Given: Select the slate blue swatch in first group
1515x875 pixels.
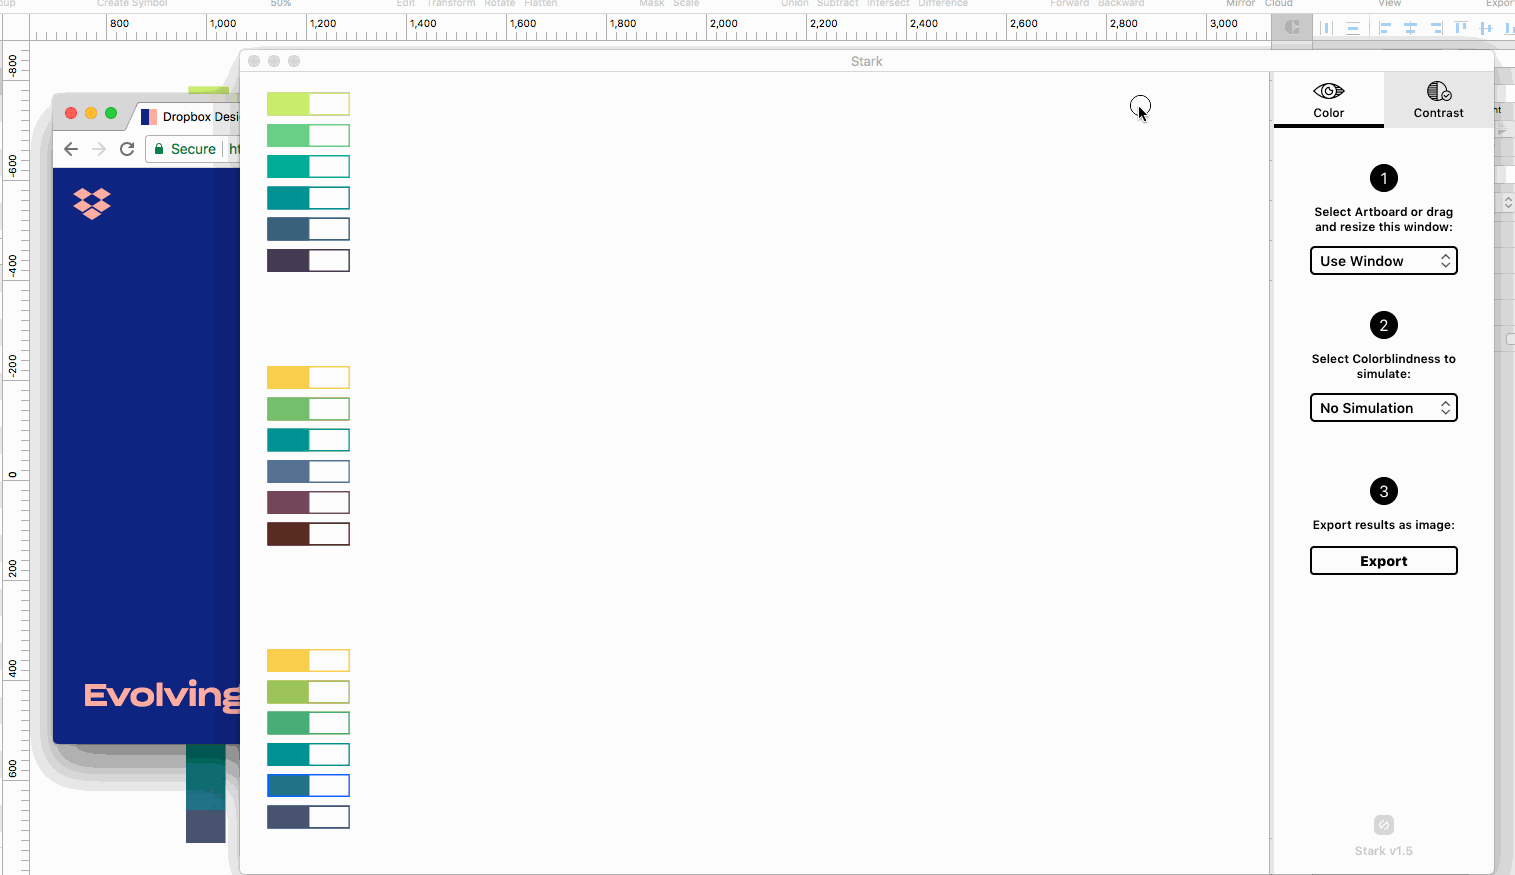Looking at the screenshot, I should [308, 229].
